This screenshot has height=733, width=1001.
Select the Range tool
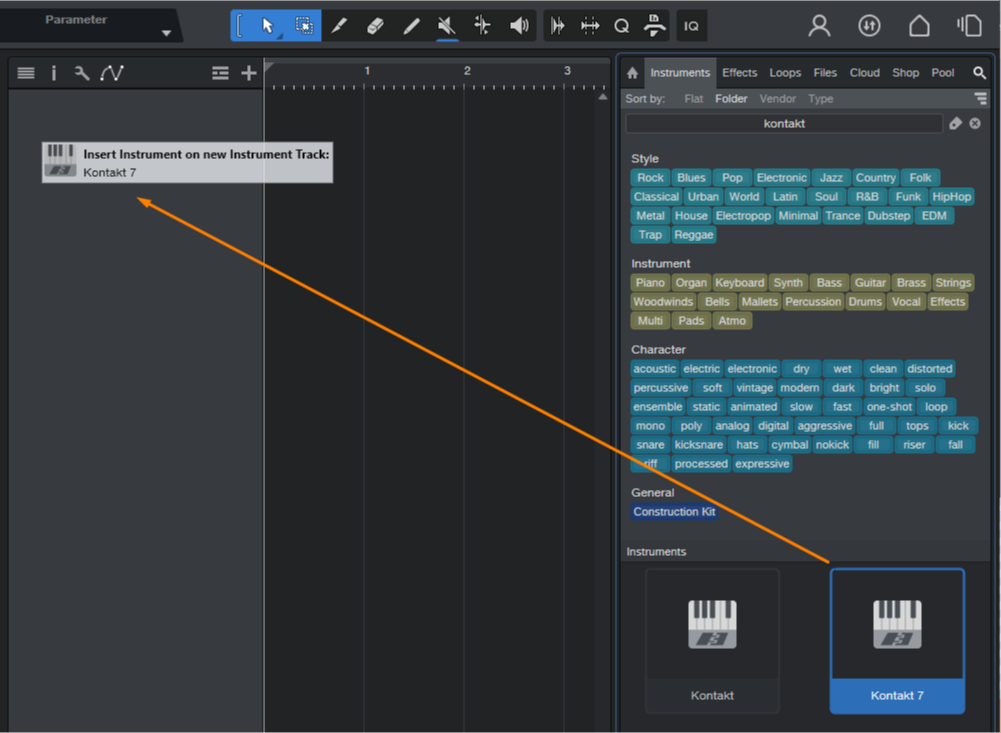tap(304, 26)
